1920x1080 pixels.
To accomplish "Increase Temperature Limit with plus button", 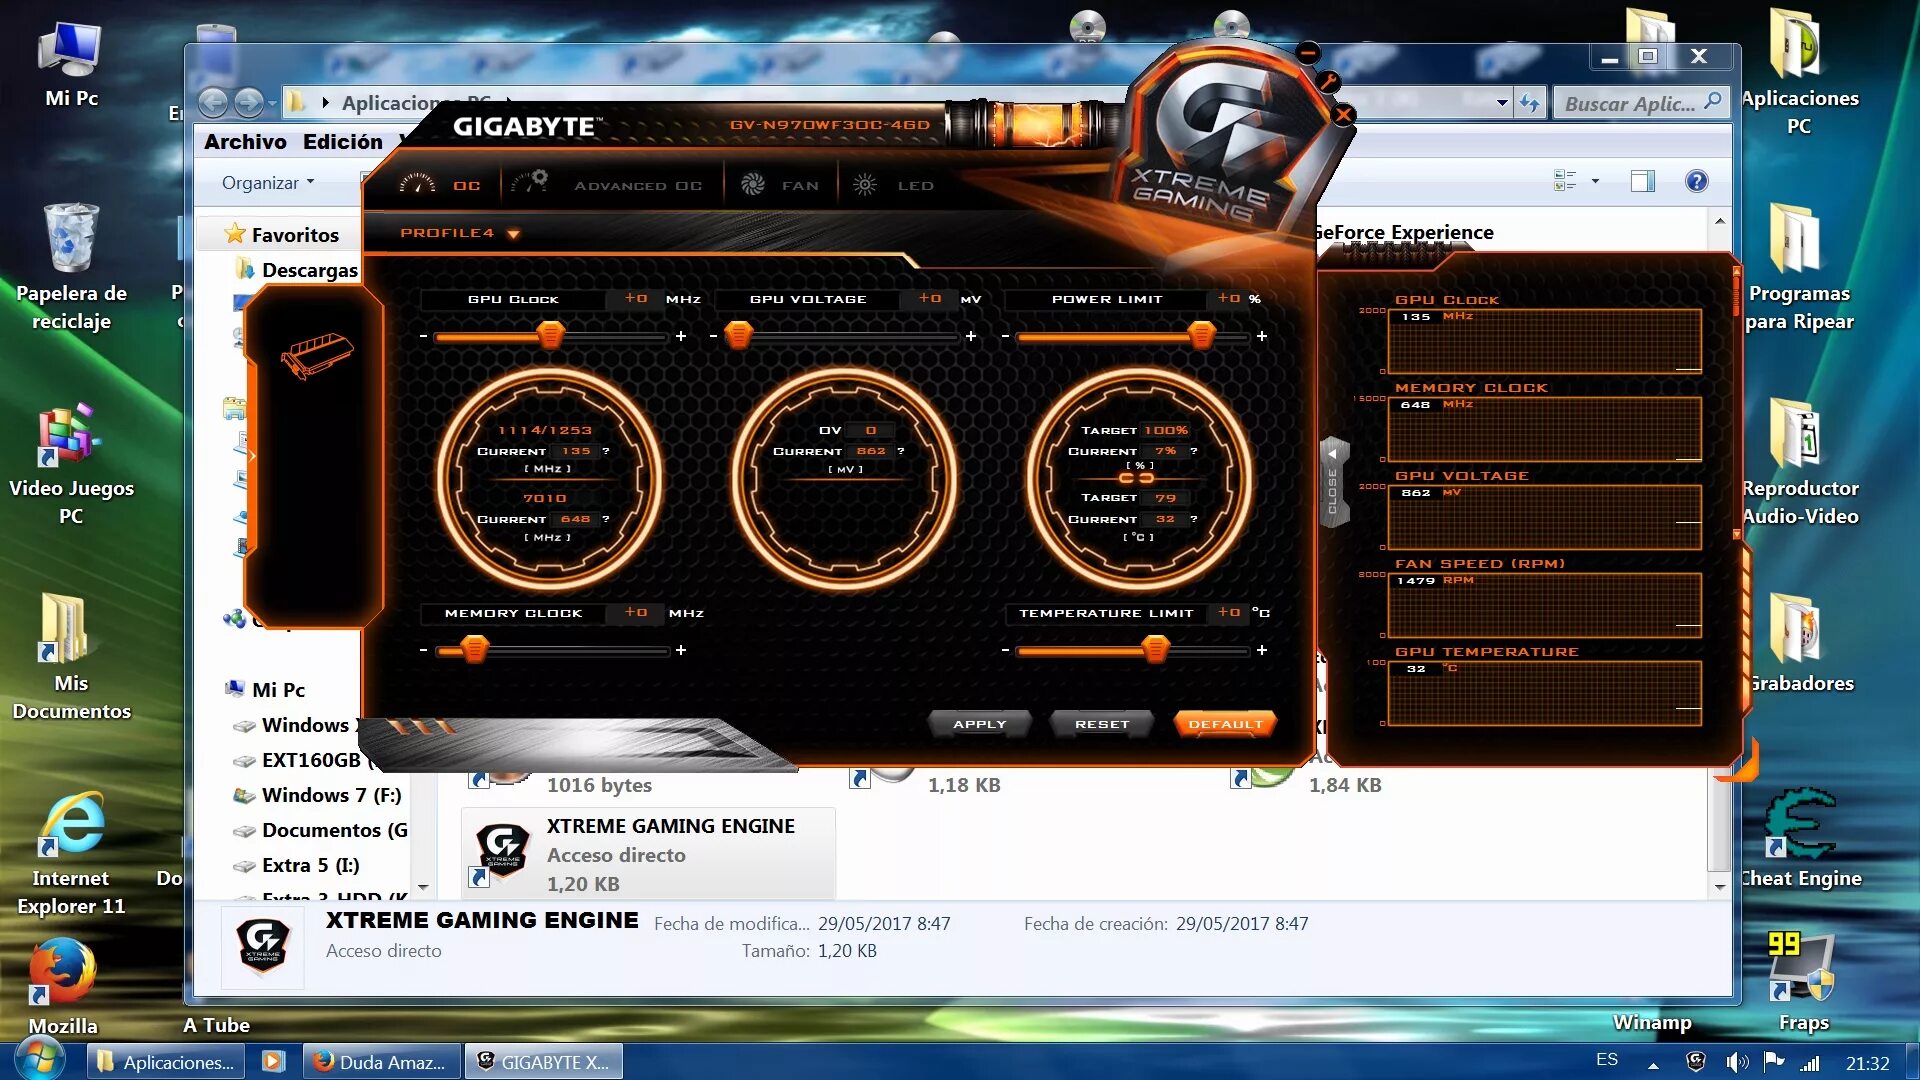I will click(1262, 650).
